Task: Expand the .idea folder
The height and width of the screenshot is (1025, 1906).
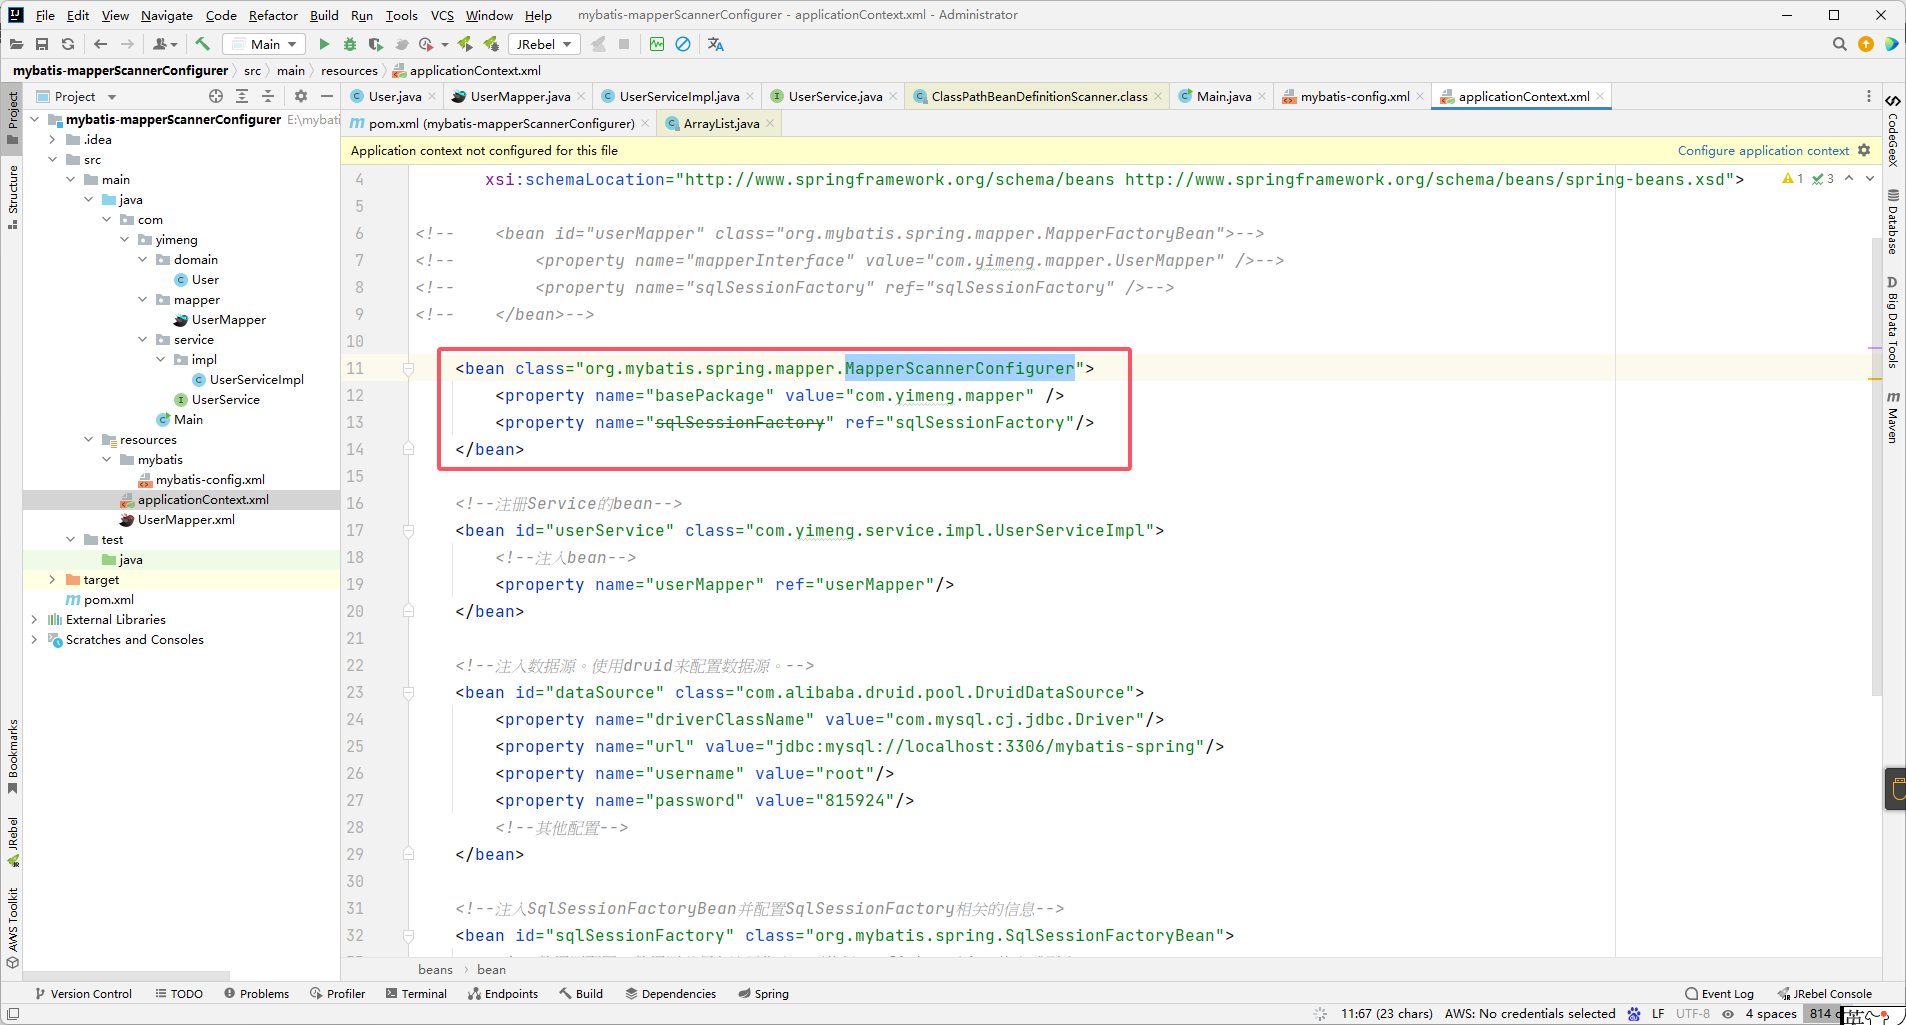Action: (x=52, y=139)
